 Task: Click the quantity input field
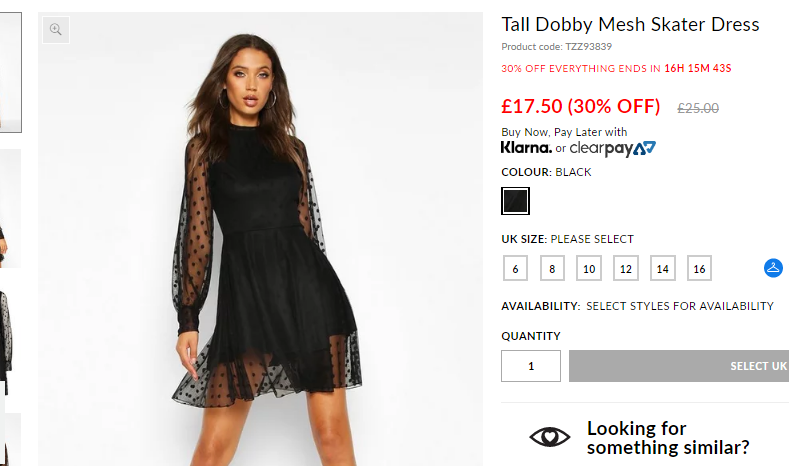pyautogui.click(x=531, y=366)
